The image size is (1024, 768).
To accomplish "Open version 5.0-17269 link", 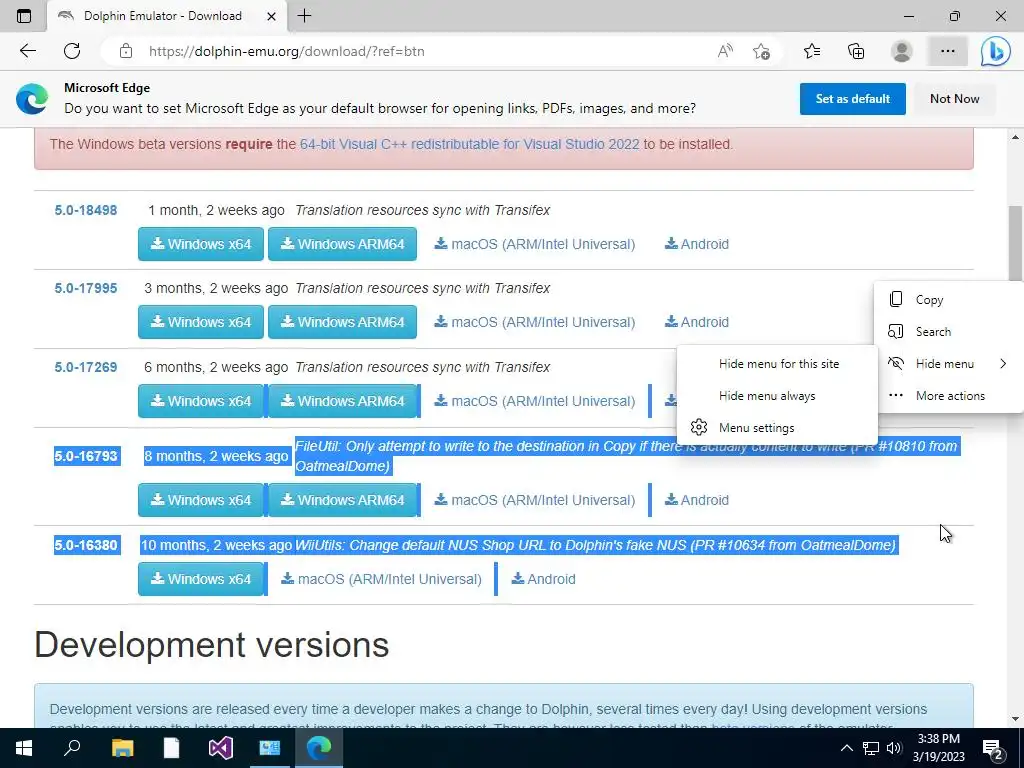I will [86, 367].
